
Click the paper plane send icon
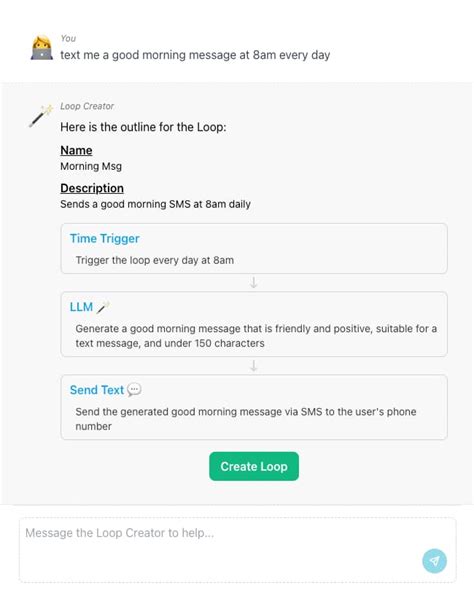434,561
